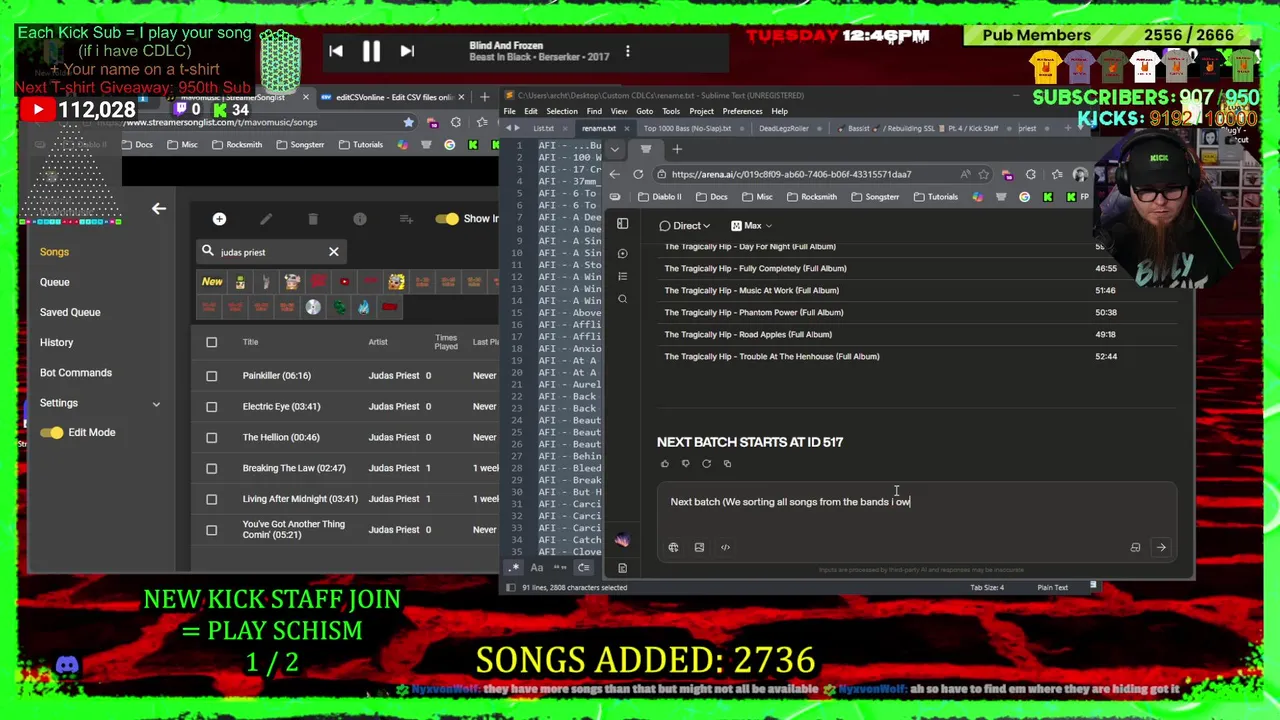Click the info icon in songlist toolbar
The width and height of the screenshot is (1280, 720).
pyautogui.click(x=360, y=219)
